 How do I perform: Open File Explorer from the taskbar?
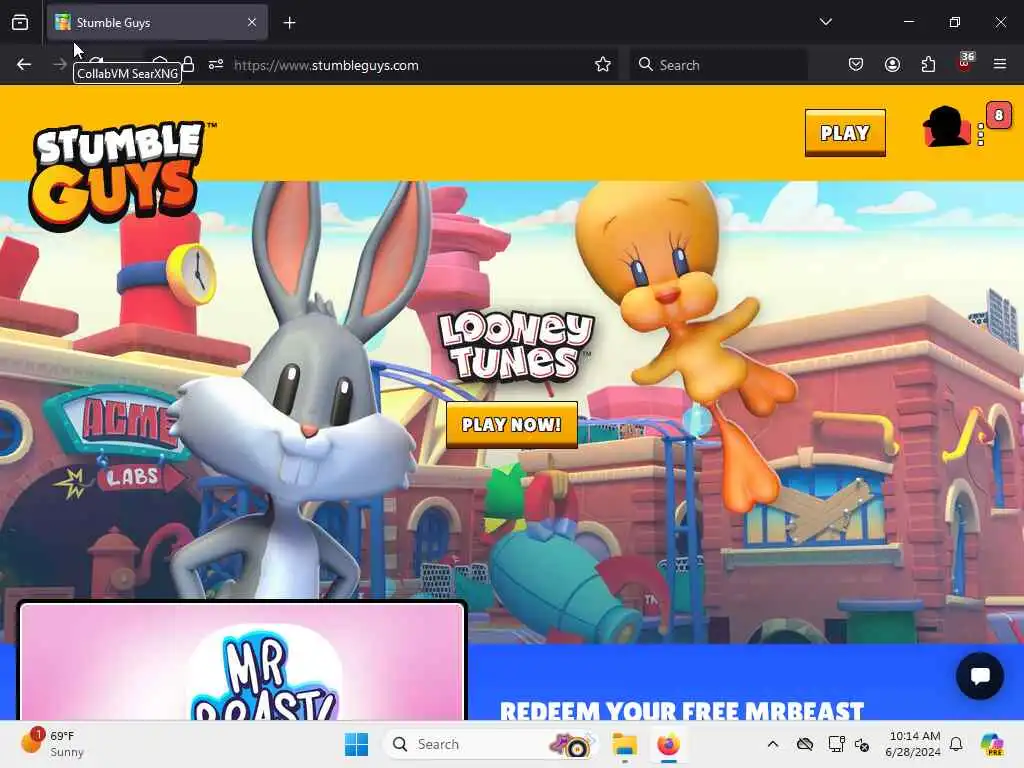tap(624, 744)
